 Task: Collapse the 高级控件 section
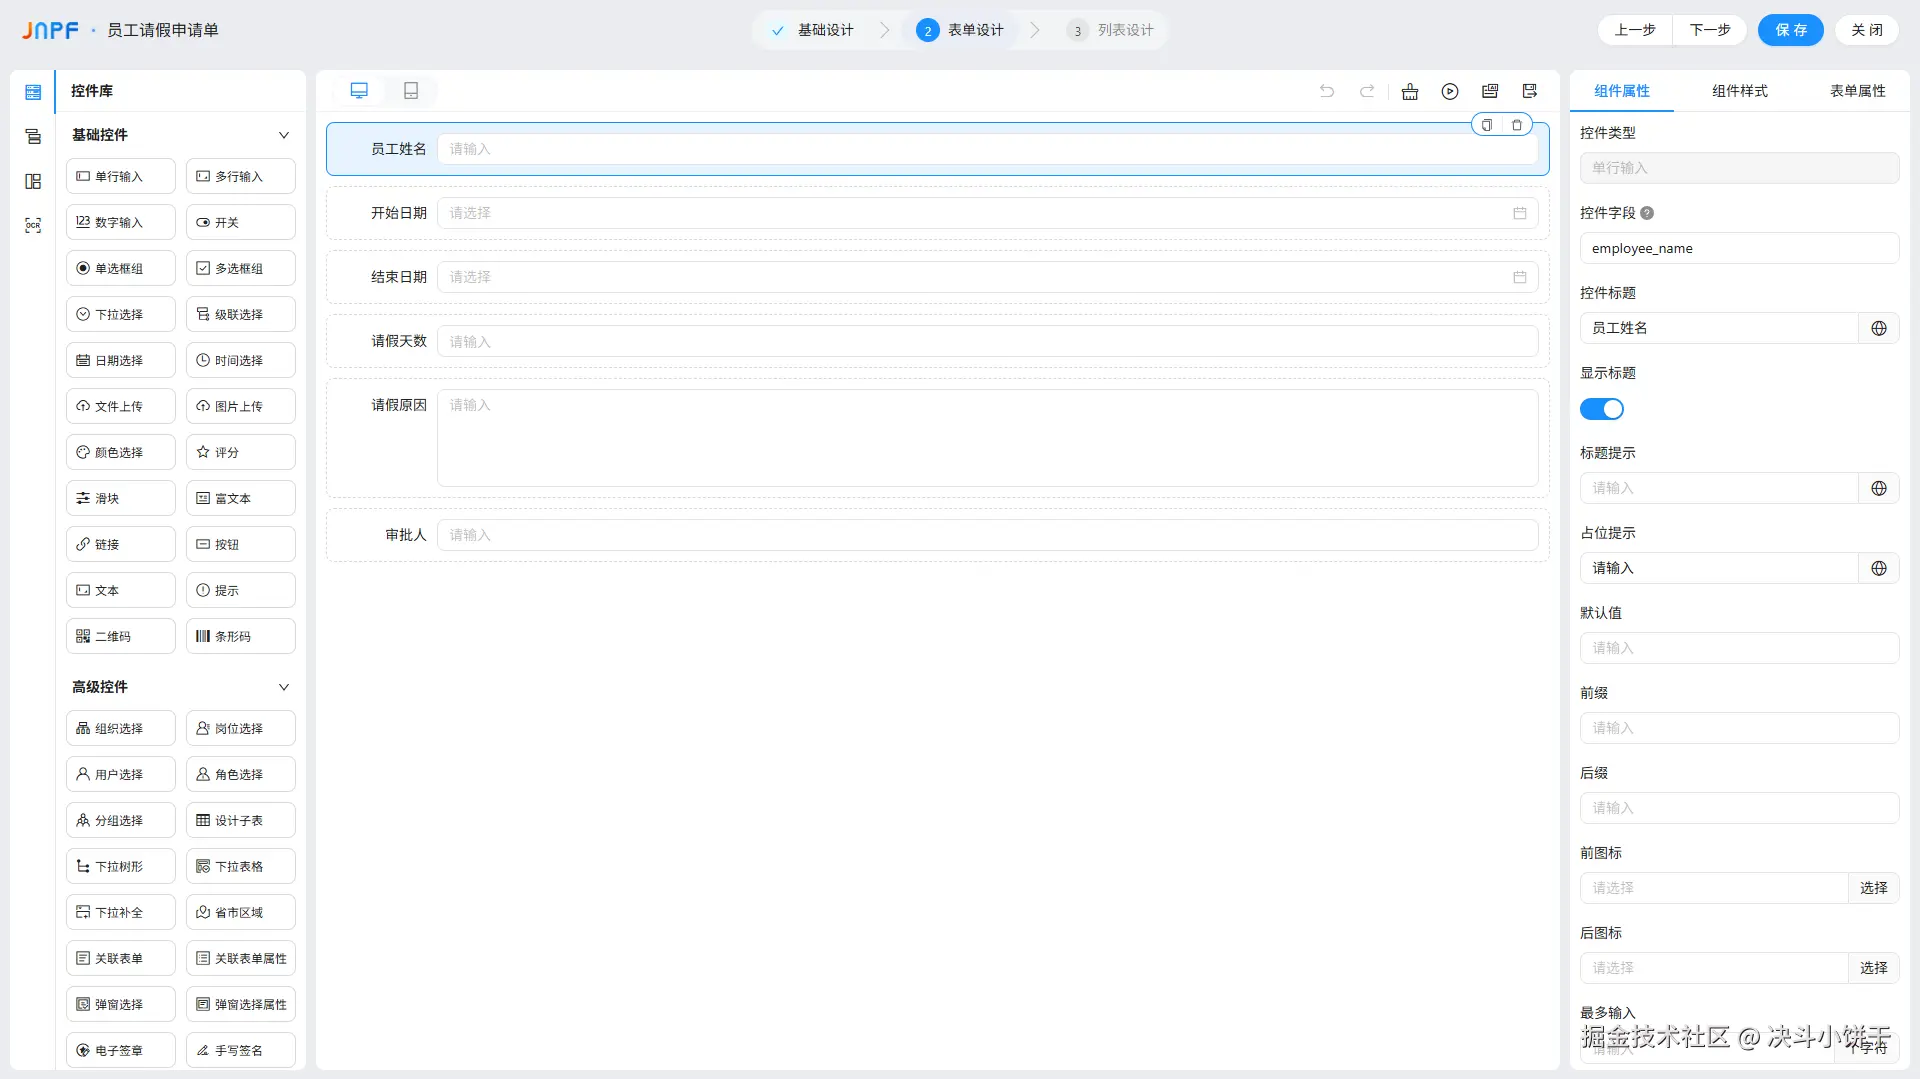click(x=284, y=687)
